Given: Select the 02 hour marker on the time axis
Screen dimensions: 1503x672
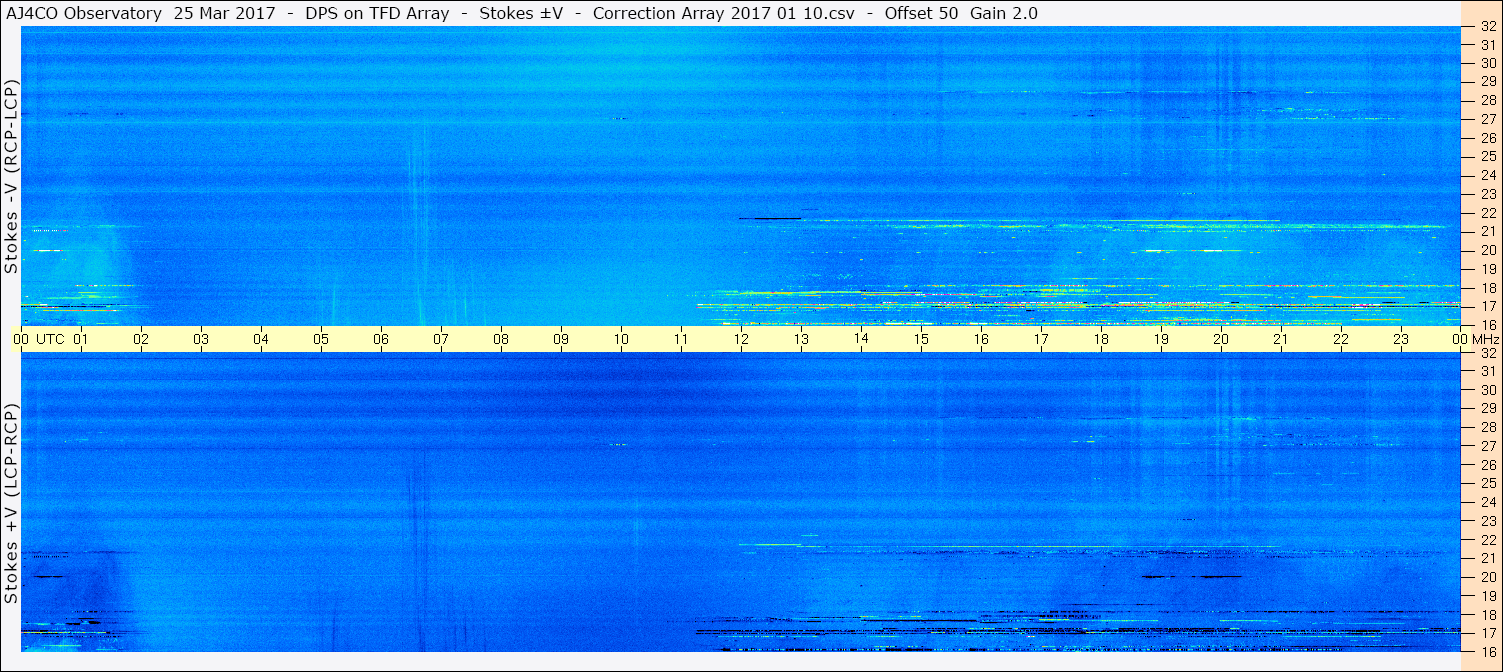Looking at the screenshot, I should 141,339.
